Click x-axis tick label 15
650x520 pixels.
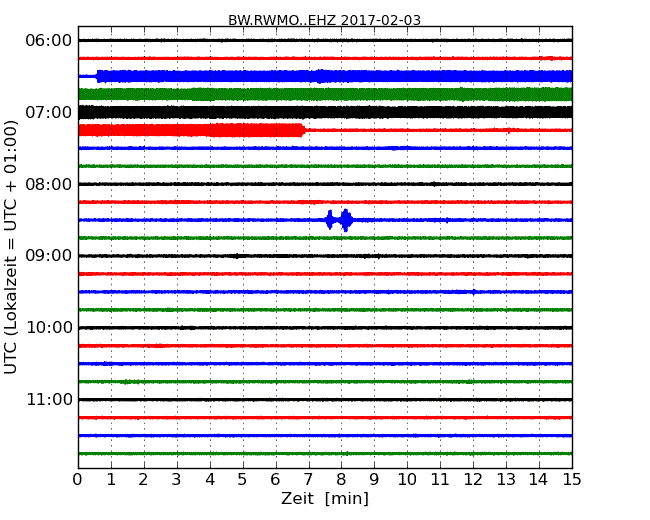pos(572,479)
